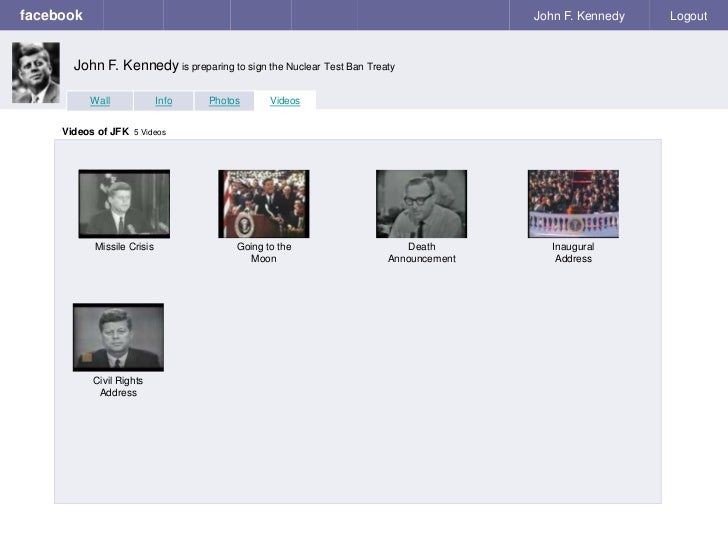
Task: Click the 'Going to the Moon' caption
Action: 264,253
